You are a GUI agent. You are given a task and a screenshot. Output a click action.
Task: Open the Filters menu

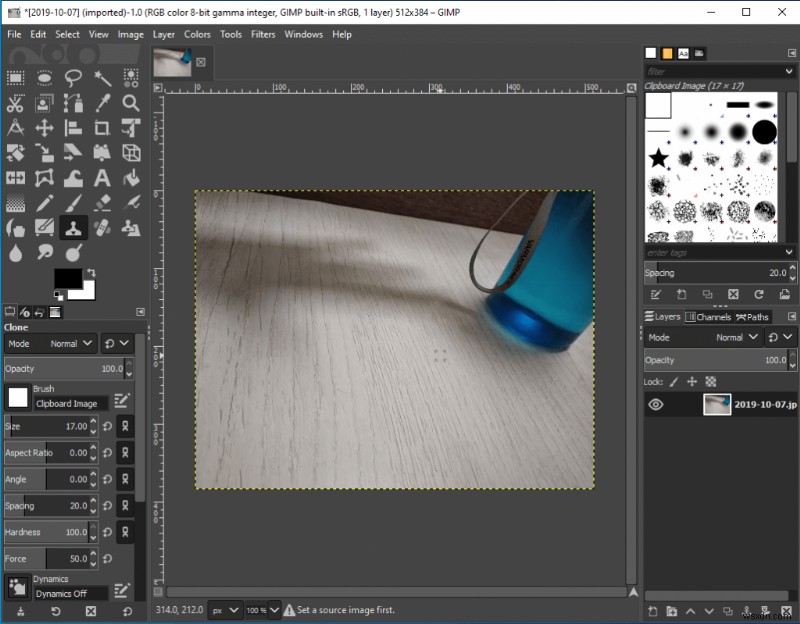(x=262, y=33)
